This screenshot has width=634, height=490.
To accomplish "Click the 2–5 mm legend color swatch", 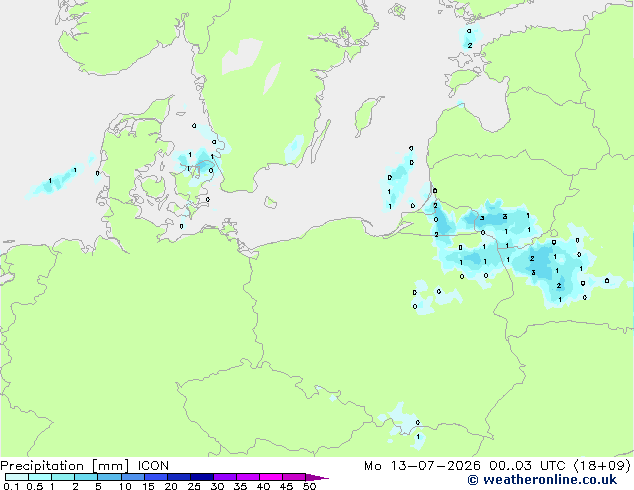I will [86, 477].
